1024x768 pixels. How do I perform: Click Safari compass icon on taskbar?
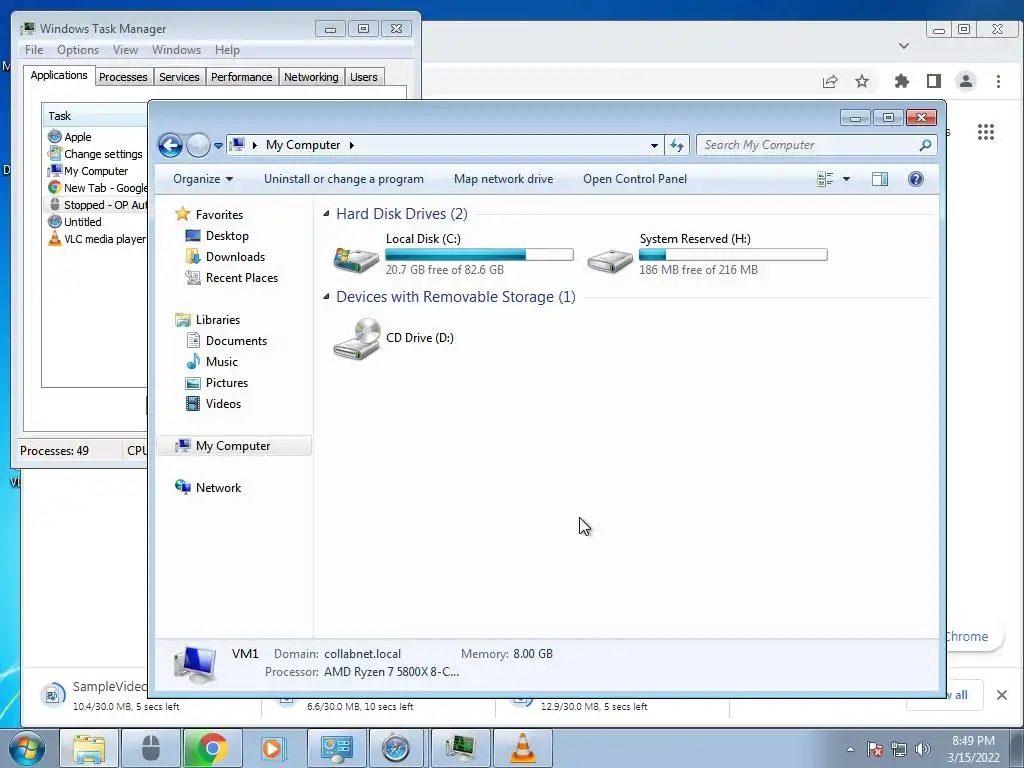pos(396,748)
